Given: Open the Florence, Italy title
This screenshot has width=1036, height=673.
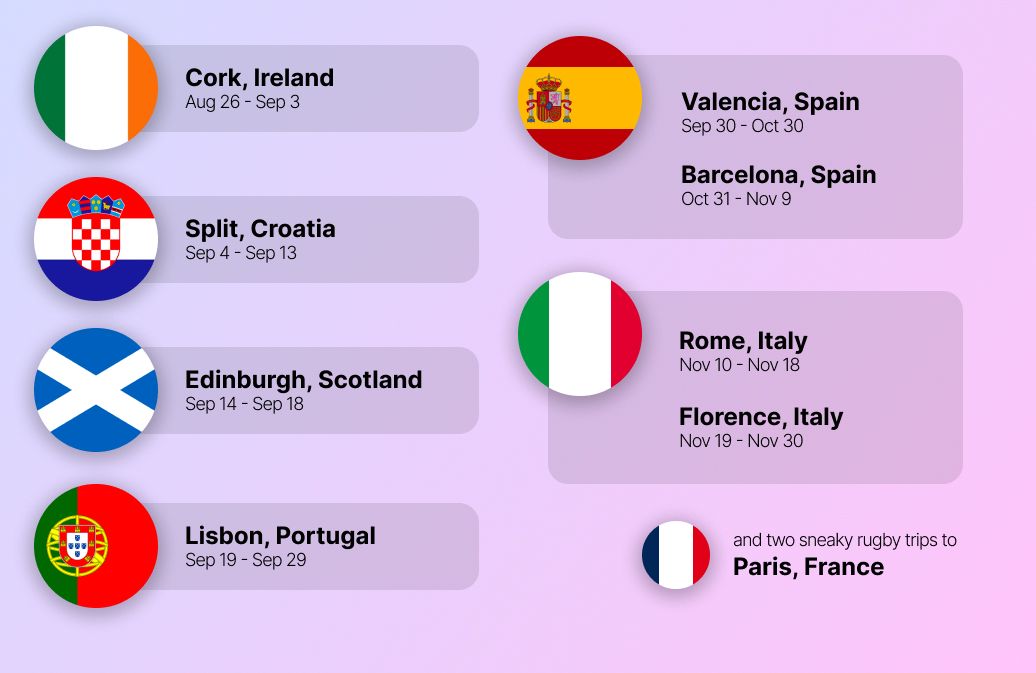Looking at the screenshot, I should coord(760,417).
